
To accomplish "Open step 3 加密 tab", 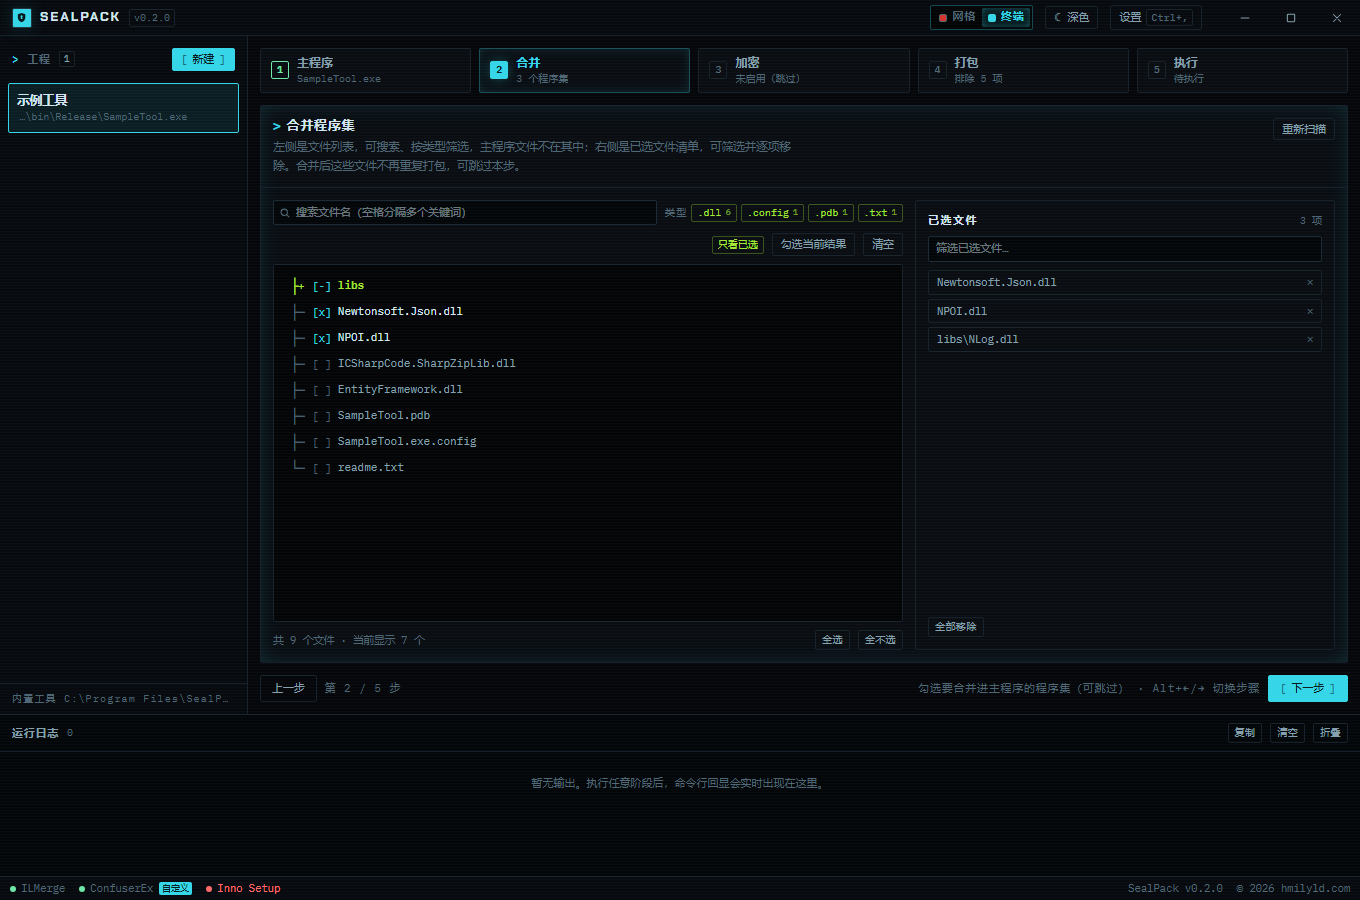I will 804,70.
